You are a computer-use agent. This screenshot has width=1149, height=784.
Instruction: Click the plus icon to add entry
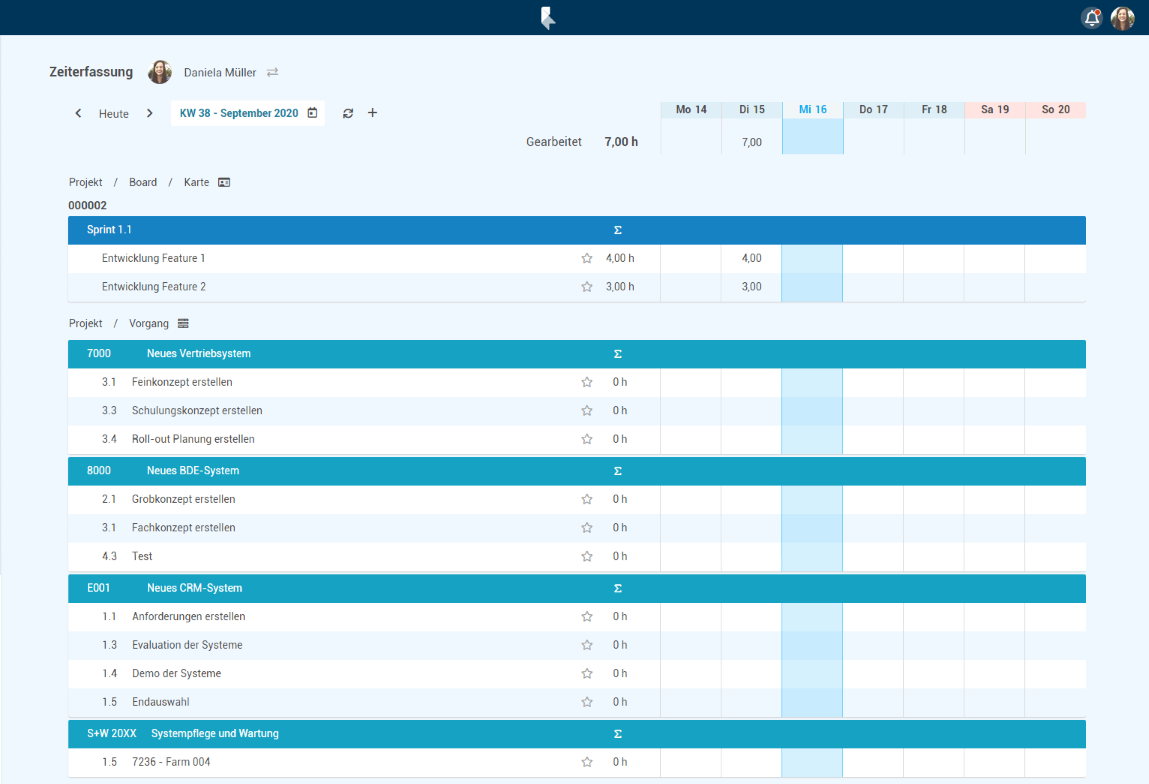pyautogui.click(x=372, y=113)
